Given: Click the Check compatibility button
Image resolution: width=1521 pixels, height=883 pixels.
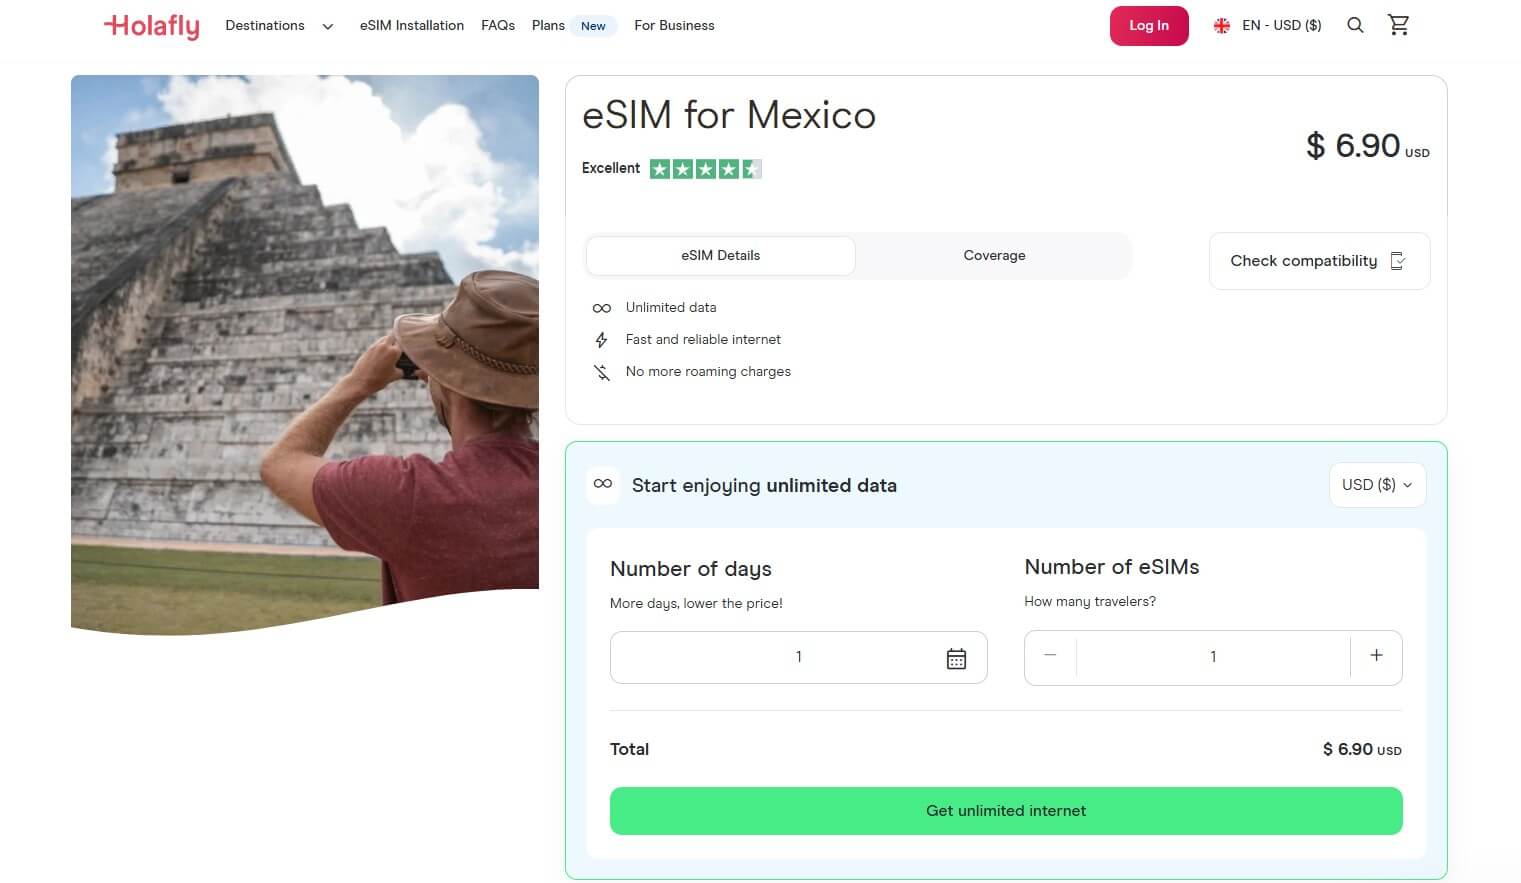Looking at the screenshot, I should 1318,261.
